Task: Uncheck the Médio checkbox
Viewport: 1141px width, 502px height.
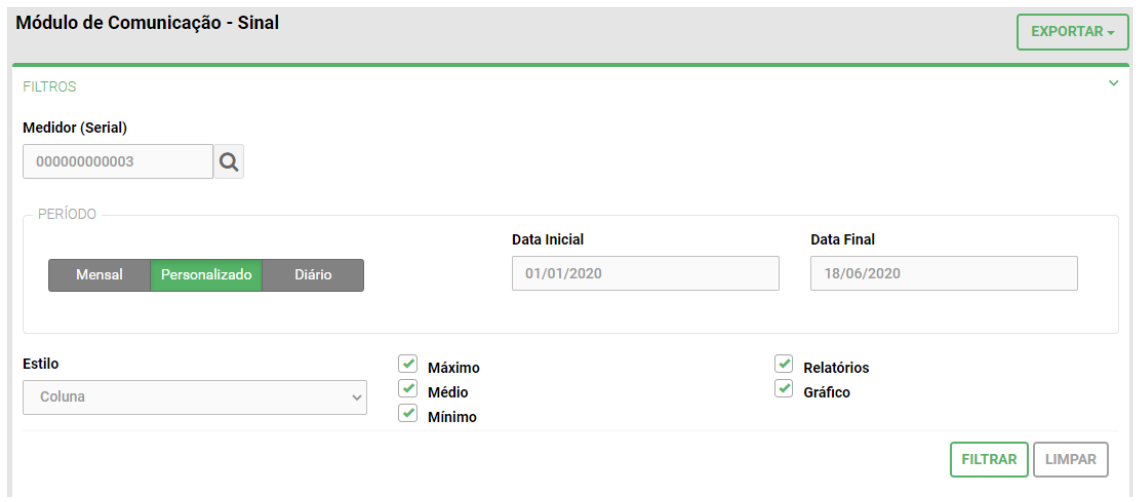Action: coord(407,389)
